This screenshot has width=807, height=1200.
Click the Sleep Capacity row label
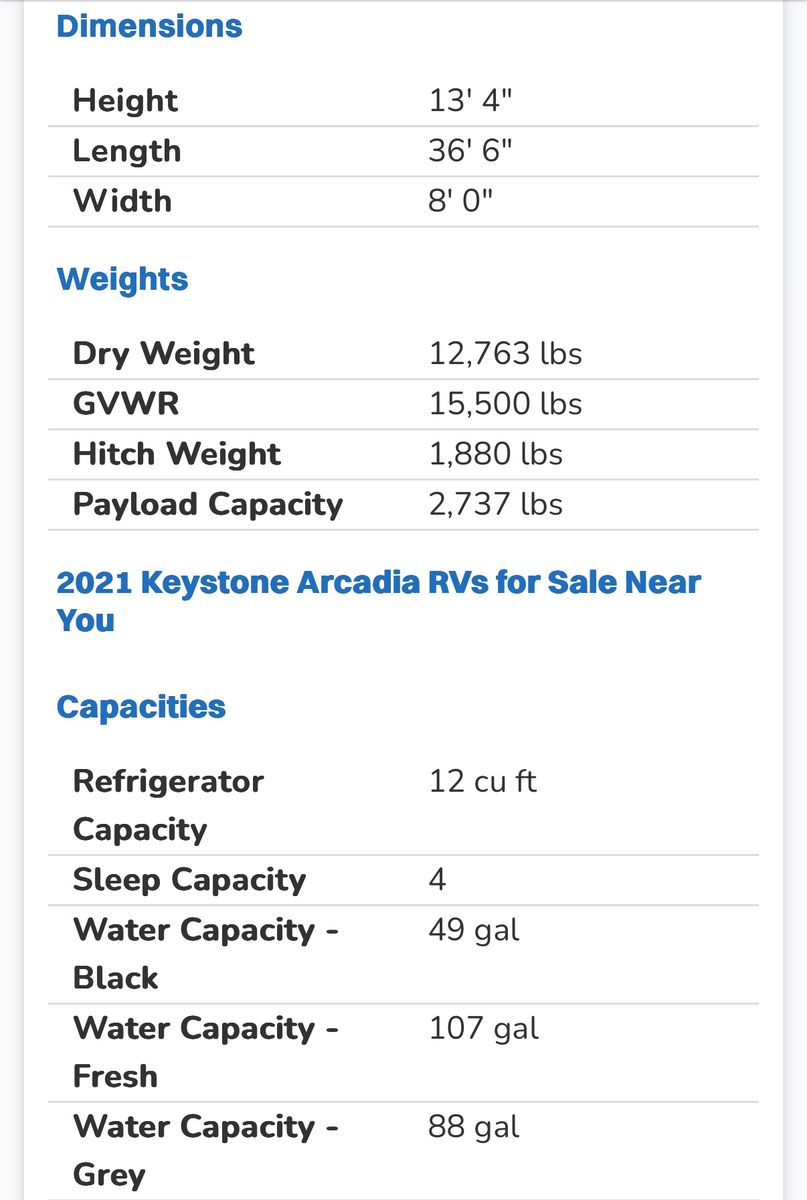click(189, 880)
